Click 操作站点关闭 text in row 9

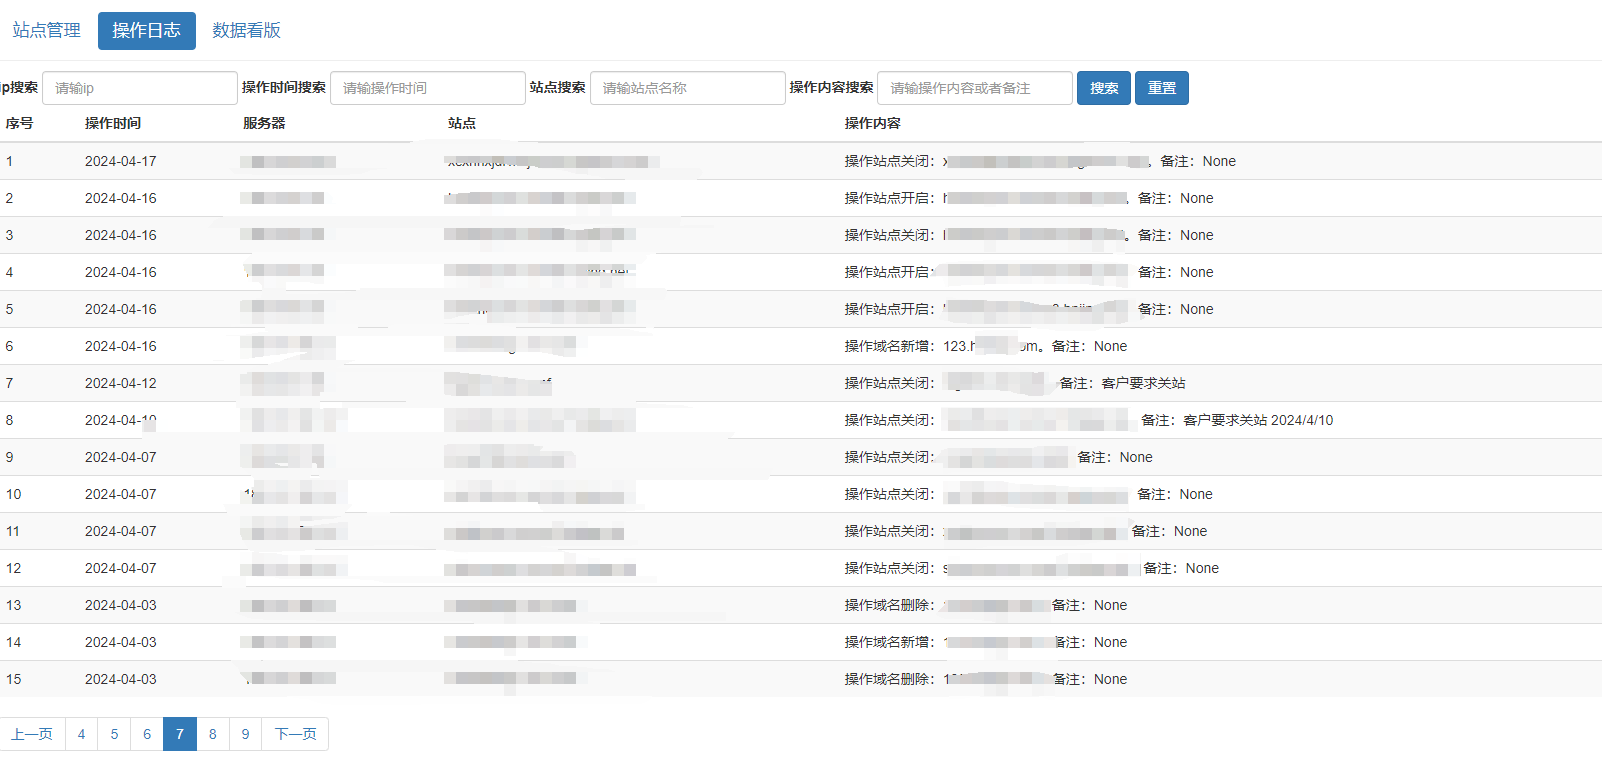(x=887, y=457)
